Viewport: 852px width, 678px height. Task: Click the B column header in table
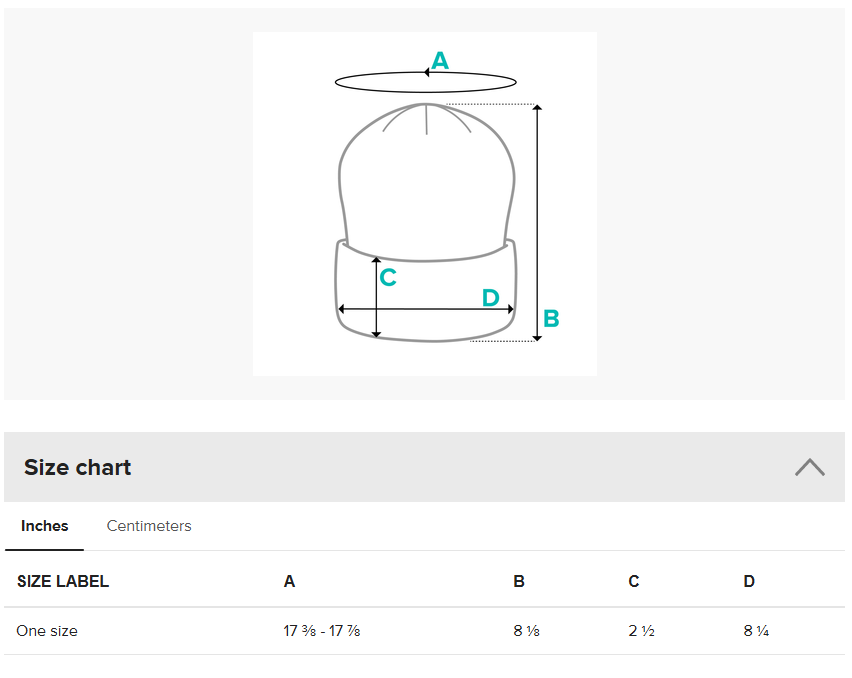(x=519, y=581)
